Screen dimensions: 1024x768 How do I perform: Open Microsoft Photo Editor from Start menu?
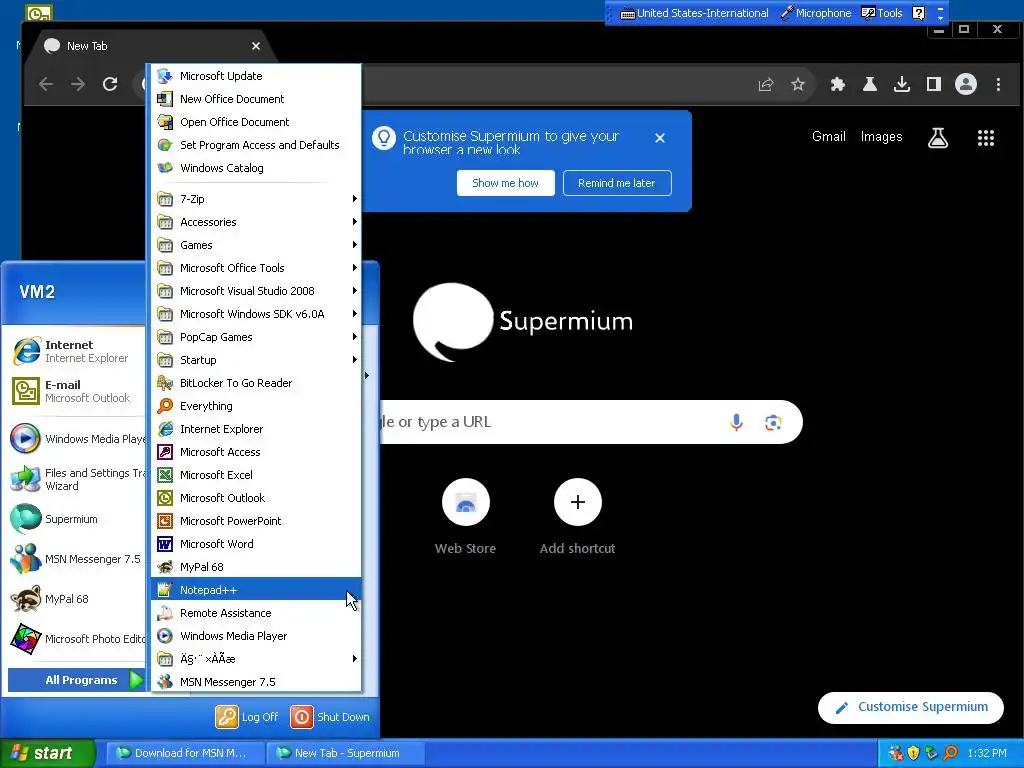[76, 639]
